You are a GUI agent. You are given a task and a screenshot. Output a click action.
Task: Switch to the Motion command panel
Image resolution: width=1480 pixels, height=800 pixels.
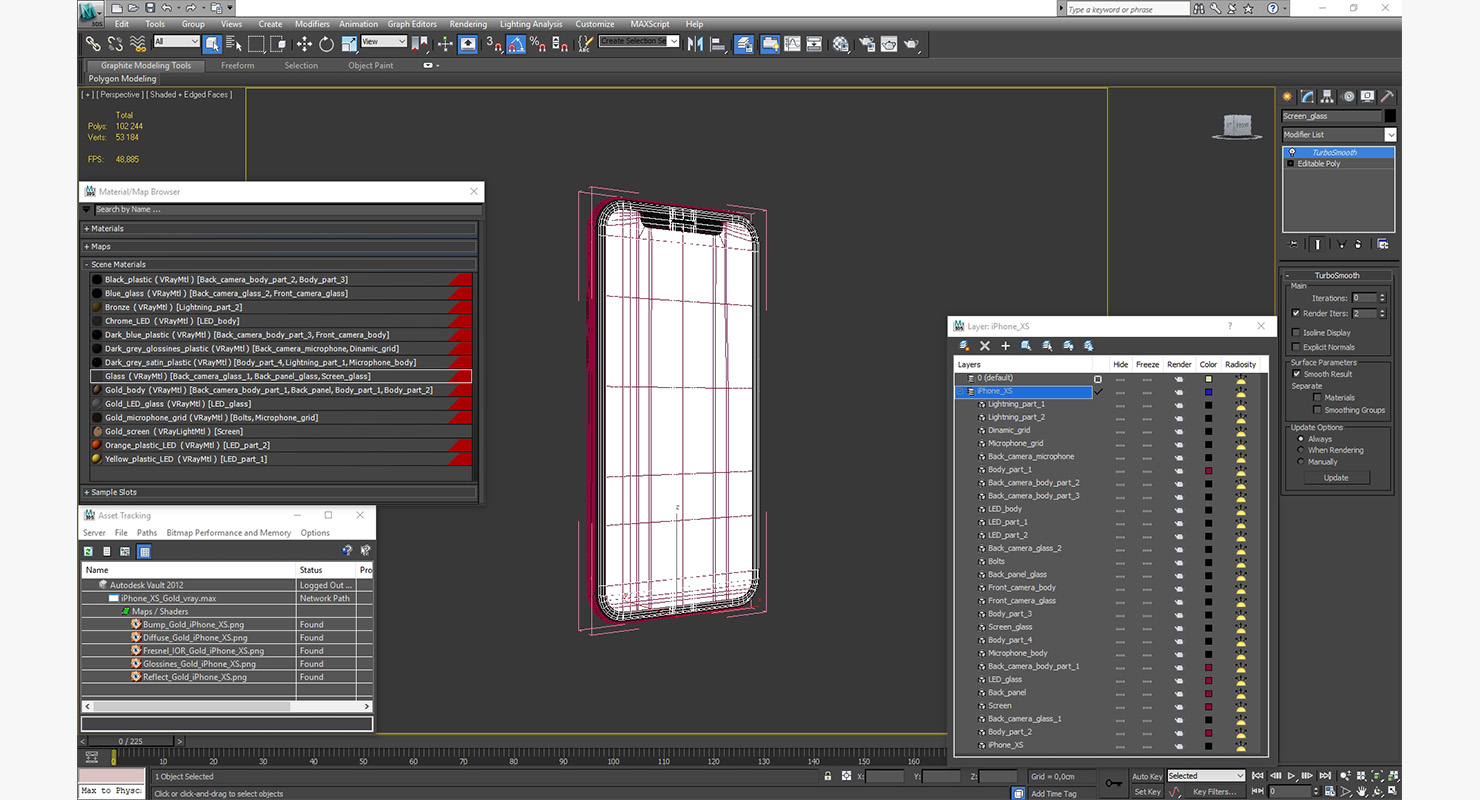(1348, 96)
